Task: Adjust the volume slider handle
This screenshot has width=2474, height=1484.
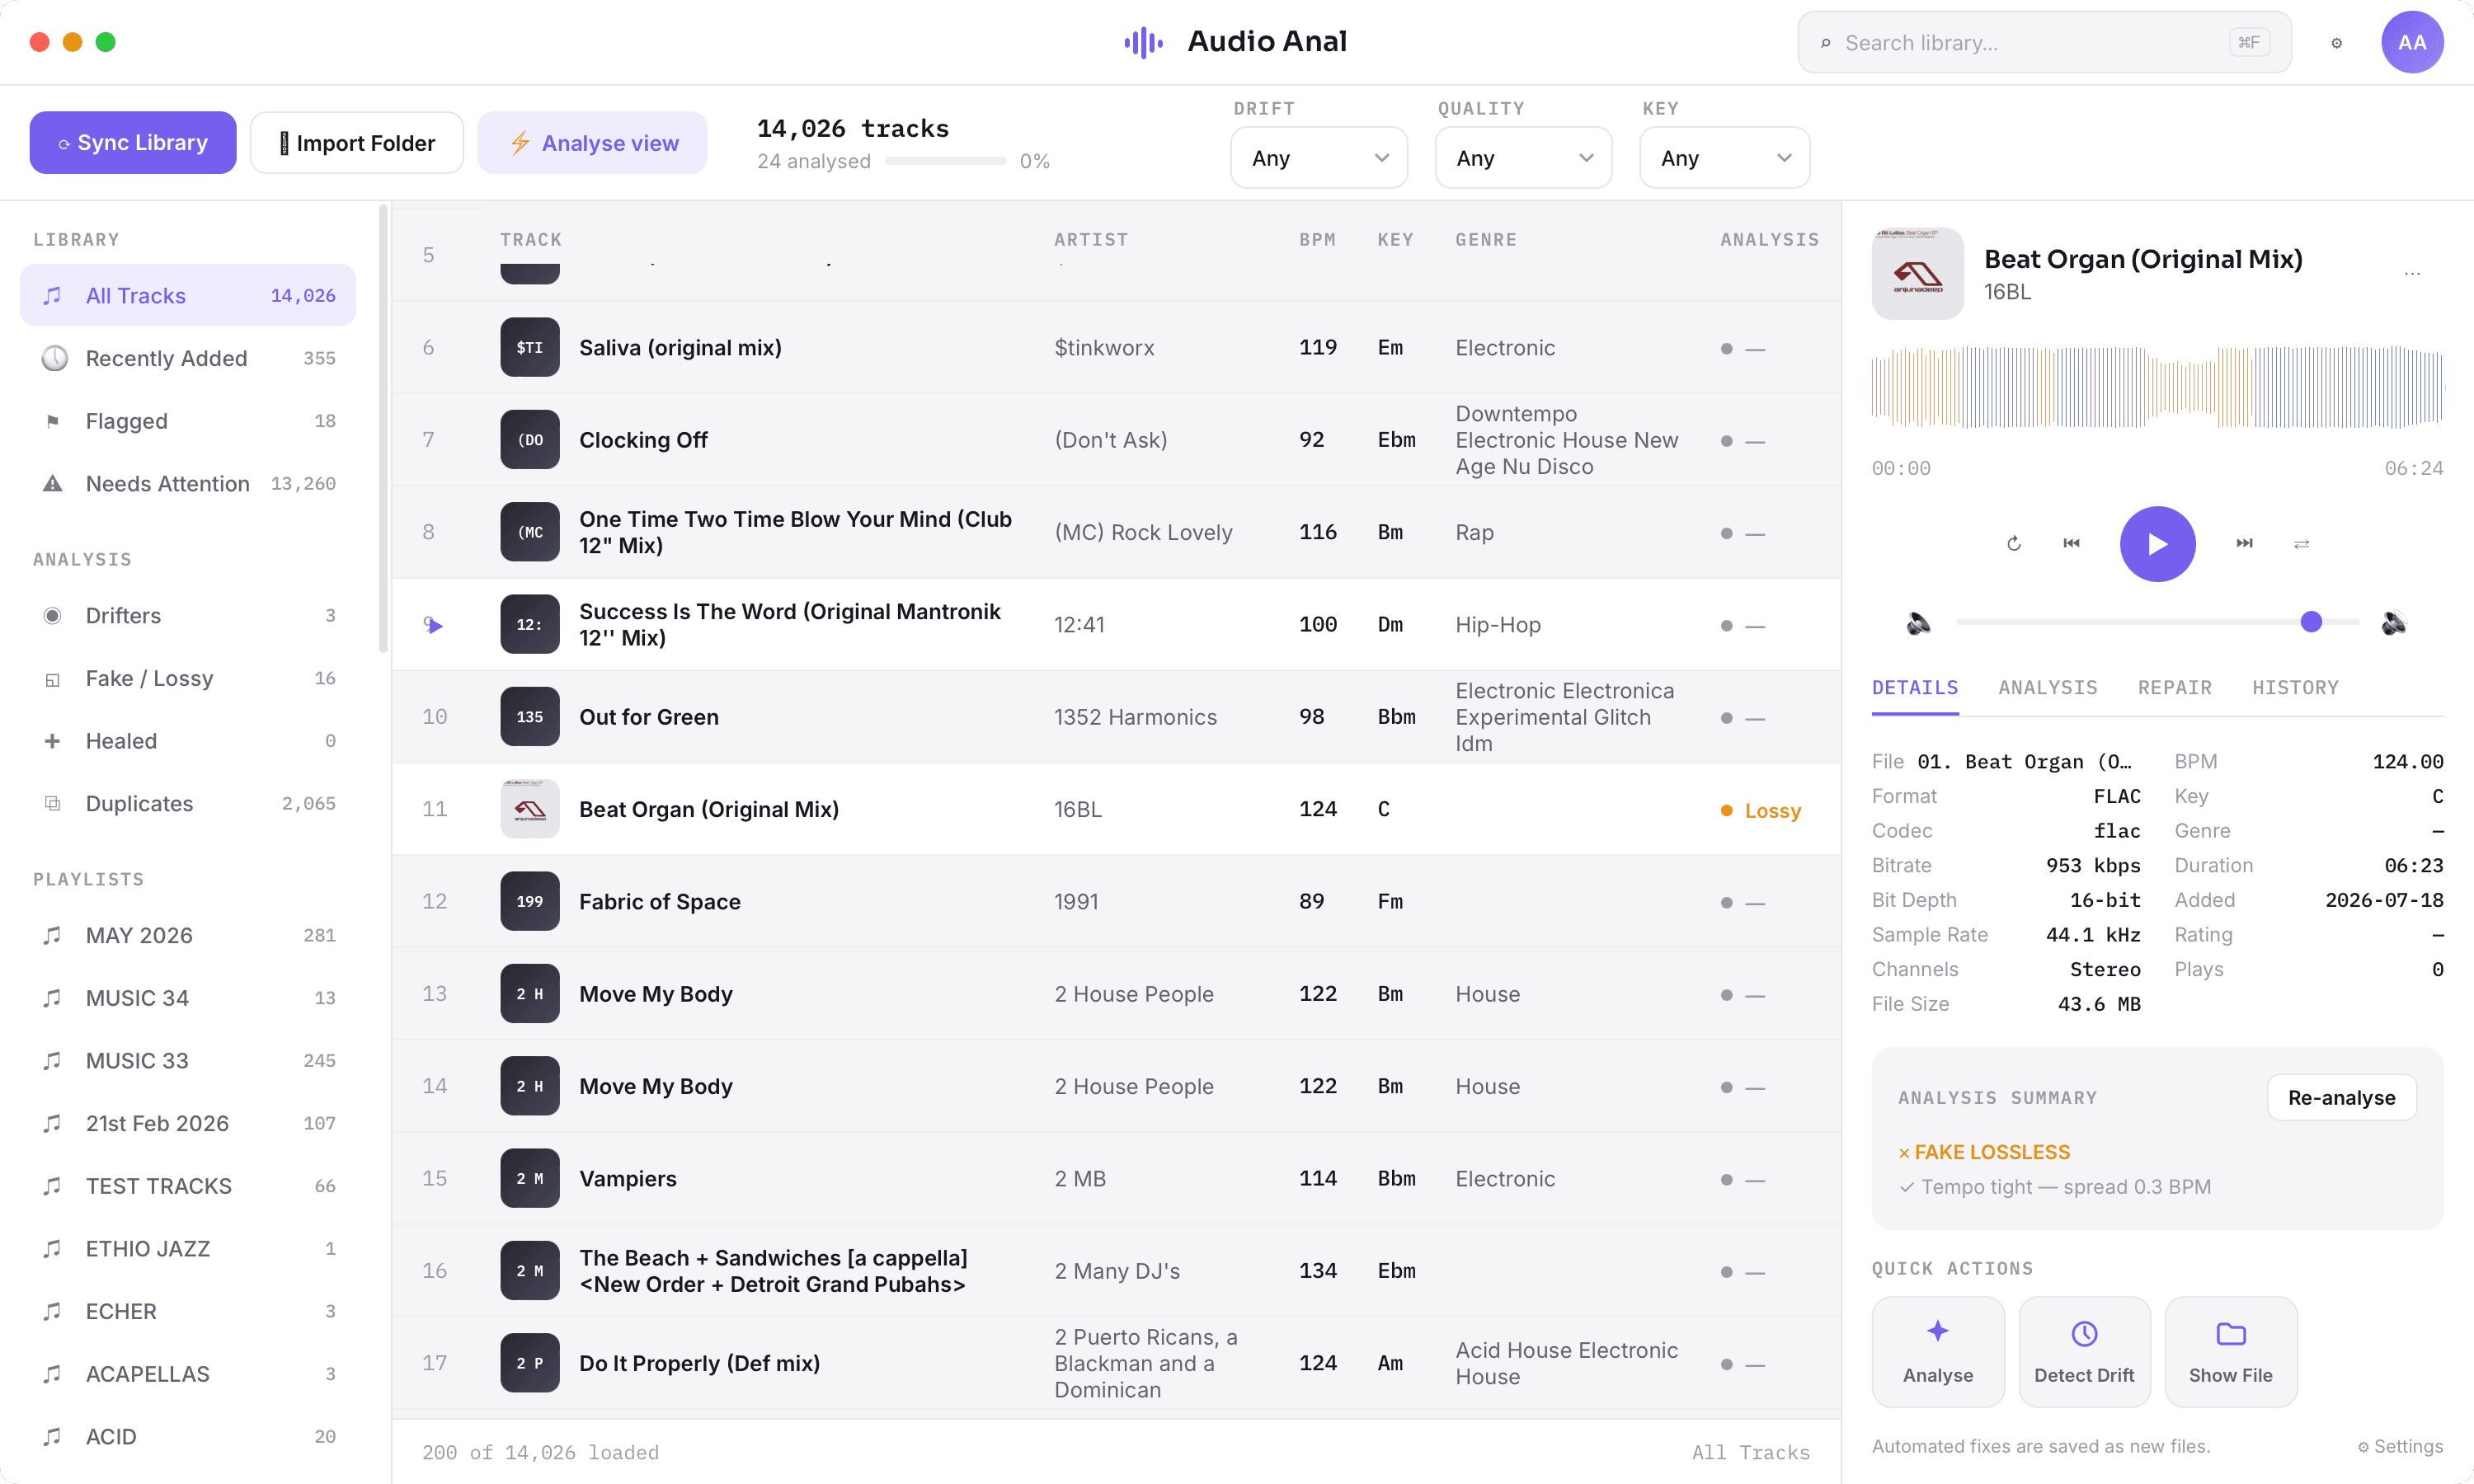Action: point(2310,622)
